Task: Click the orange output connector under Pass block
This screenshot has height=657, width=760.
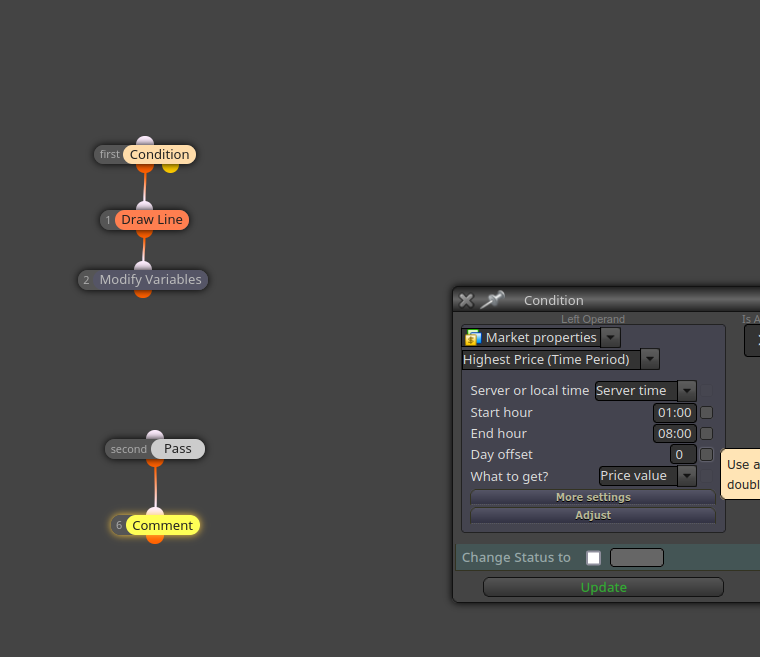Action: point(155,463)
